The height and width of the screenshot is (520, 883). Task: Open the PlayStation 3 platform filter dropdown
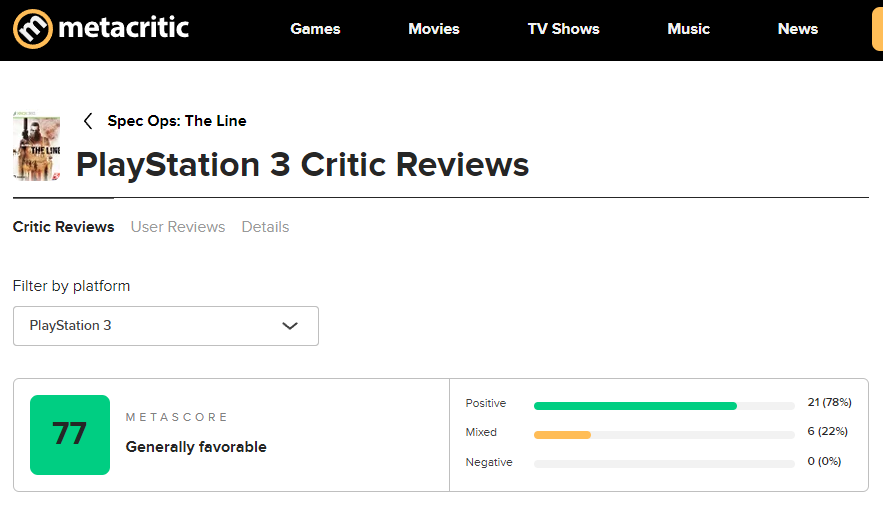[x=166, y=326]
